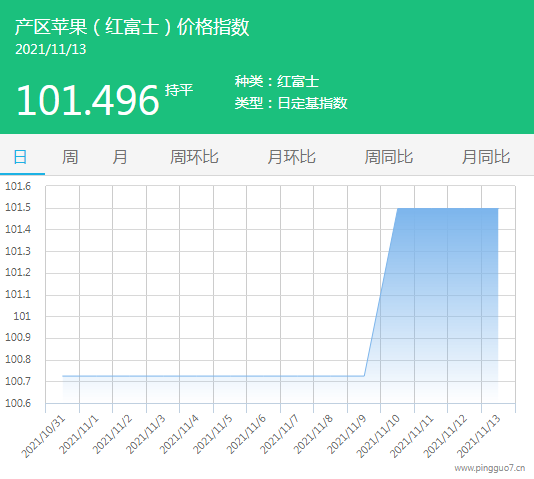Show the 周环比 week-over-week tab
The width and height of the screenshot is (534, 479).
pyautogui.click(x=194, y=157)
